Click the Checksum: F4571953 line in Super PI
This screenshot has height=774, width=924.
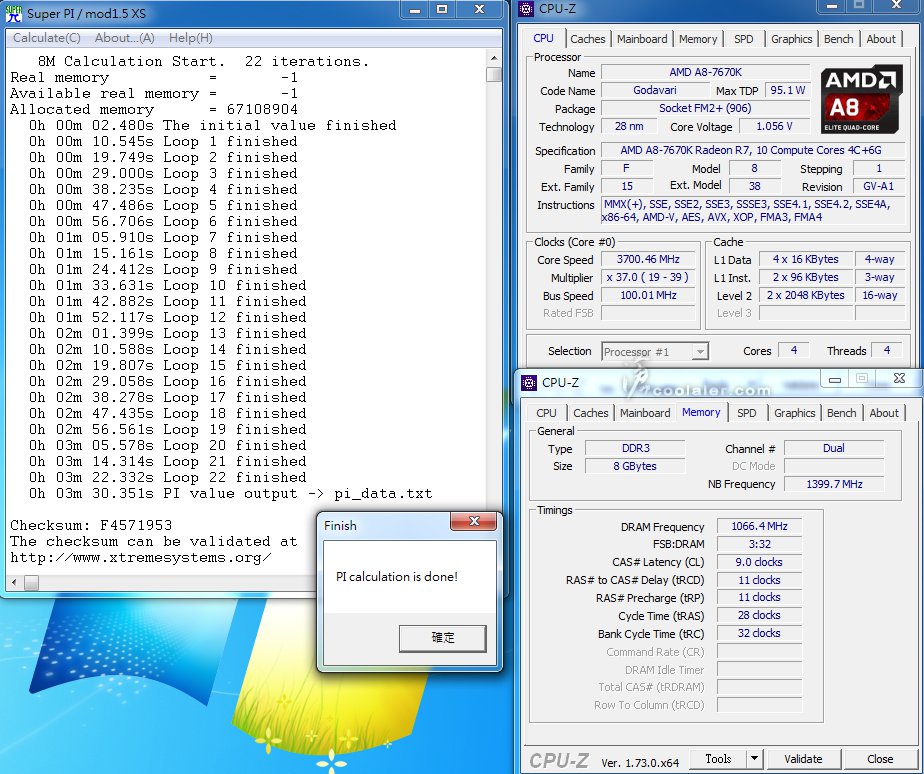pyautogui.click(x=91, y=525)
